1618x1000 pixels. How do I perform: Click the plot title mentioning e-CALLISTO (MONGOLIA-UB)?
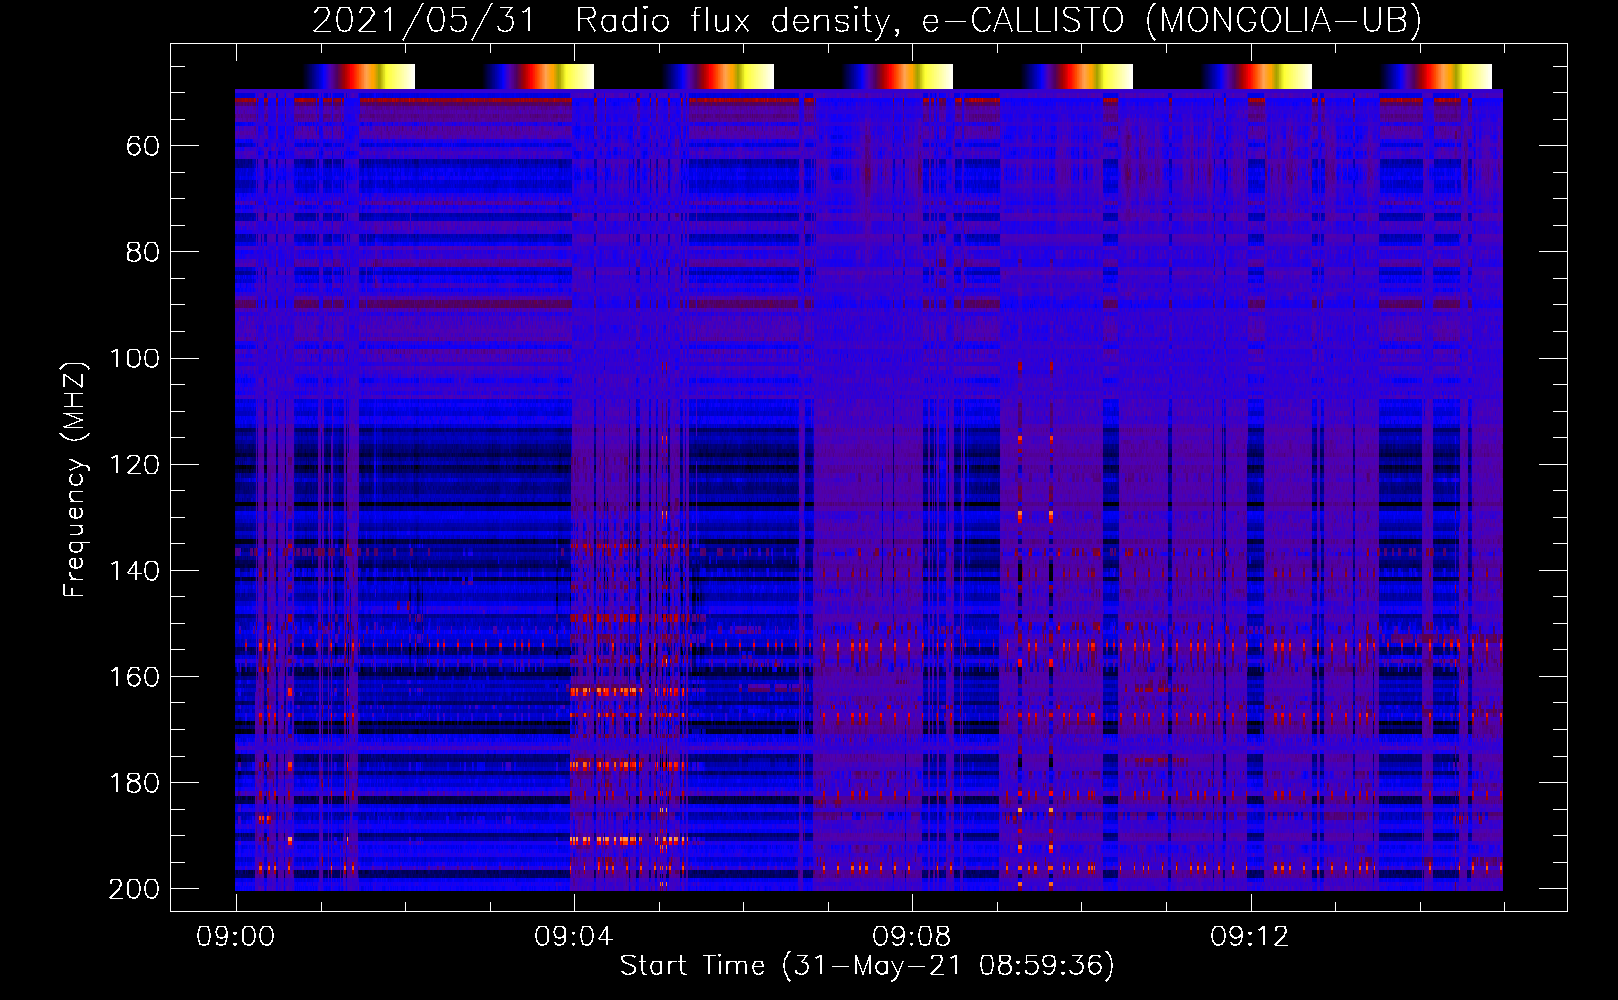click(867, 20)
